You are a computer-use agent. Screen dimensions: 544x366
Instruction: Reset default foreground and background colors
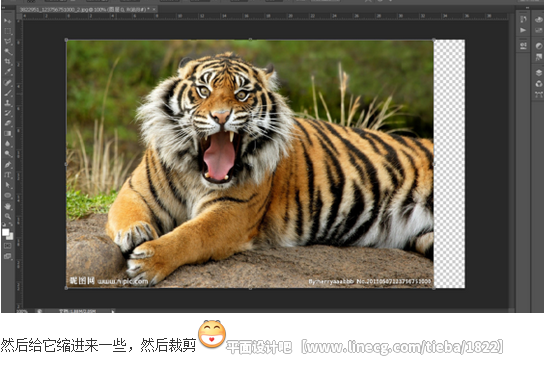tap(4, 225)
